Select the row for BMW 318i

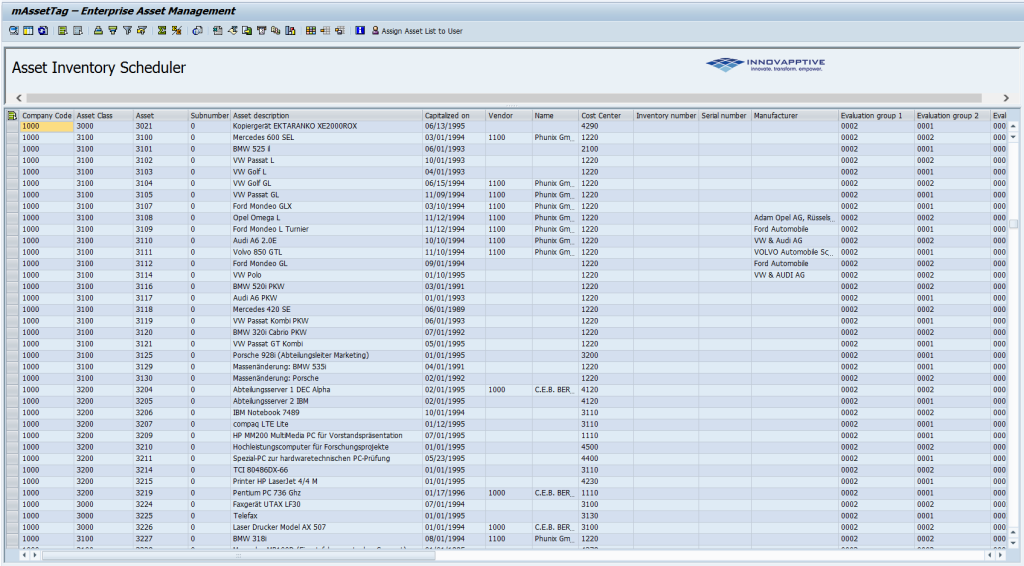(x=12, y=539)
